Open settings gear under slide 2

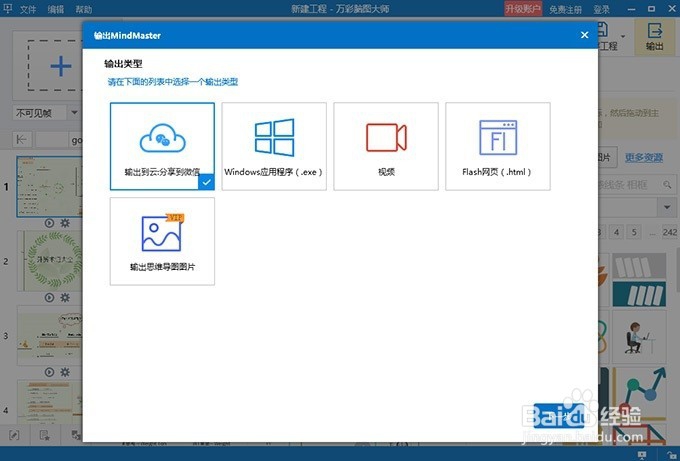click(65, 298)
